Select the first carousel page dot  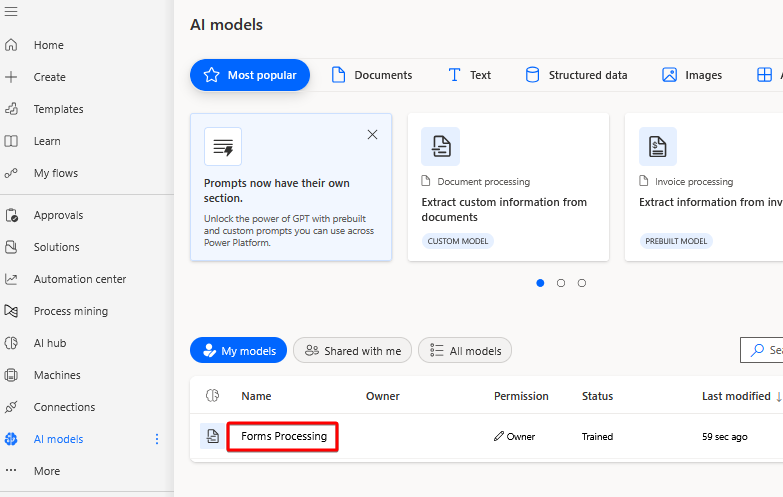tap(540, 283)
